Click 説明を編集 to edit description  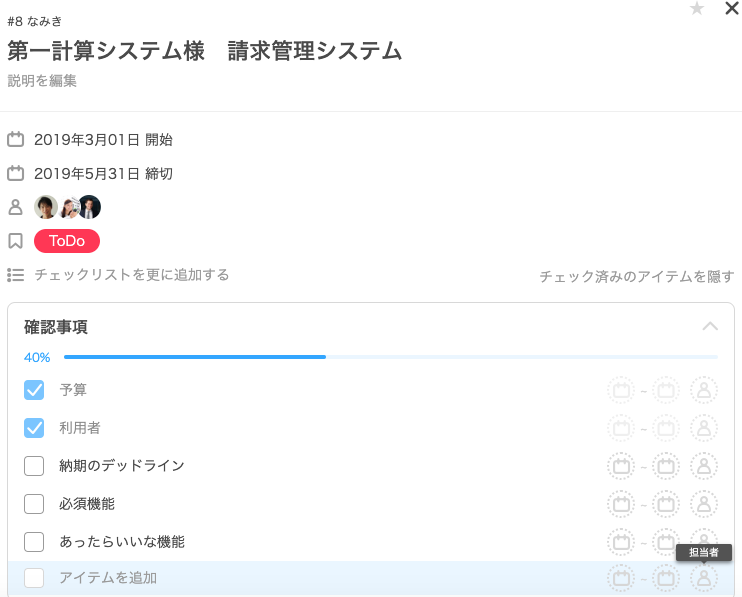coord(42,81)
